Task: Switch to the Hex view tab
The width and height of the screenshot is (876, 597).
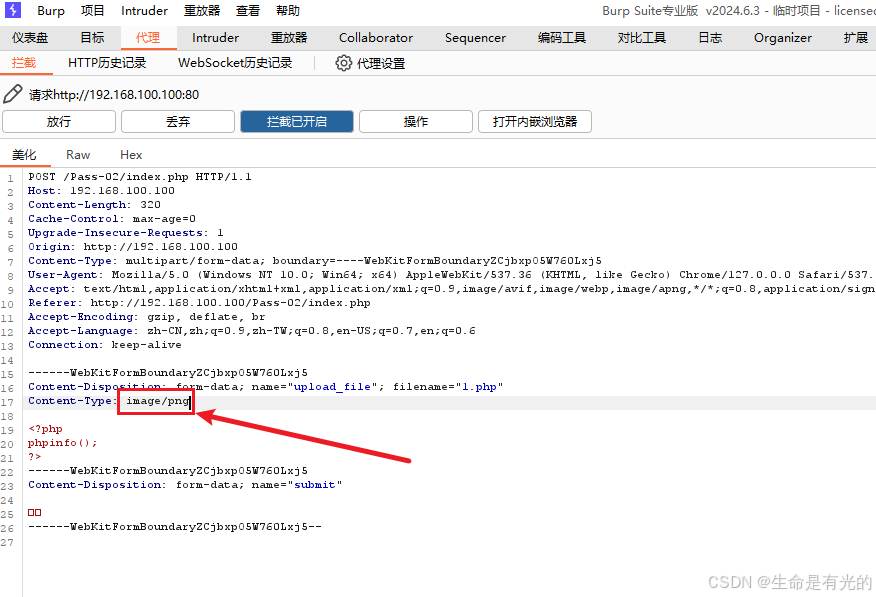Action: click(131, 155)
